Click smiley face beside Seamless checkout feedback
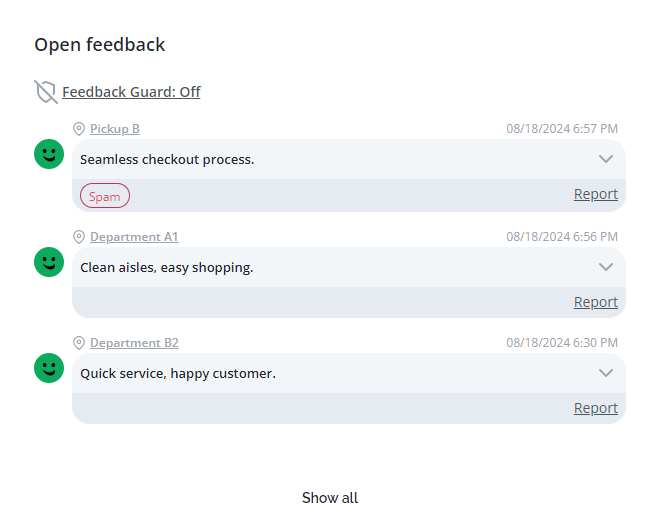Screen dimensions: 656x530 (x=49, y=154)
